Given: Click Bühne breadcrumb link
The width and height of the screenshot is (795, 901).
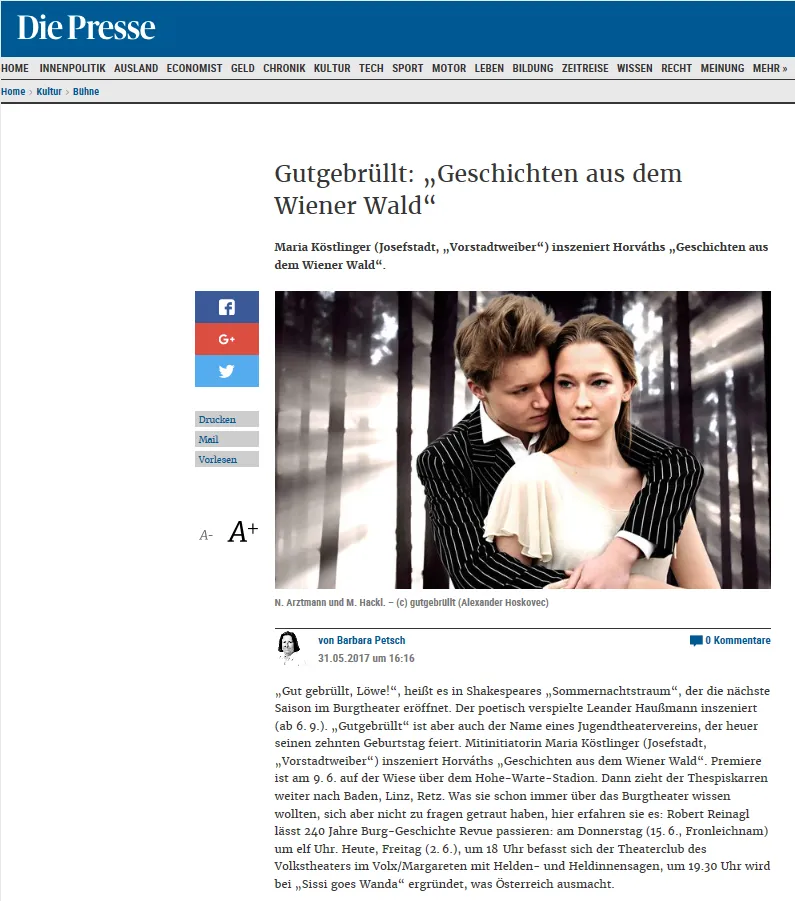Looking at the screenshot, I should (86, 91).
